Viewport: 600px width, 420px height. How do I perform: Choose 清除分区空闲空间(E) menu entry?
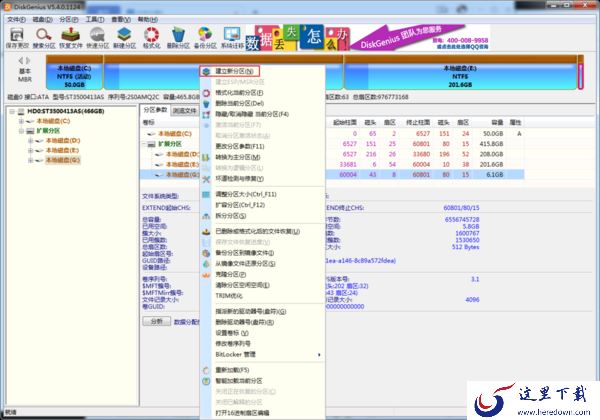(243, 285)
